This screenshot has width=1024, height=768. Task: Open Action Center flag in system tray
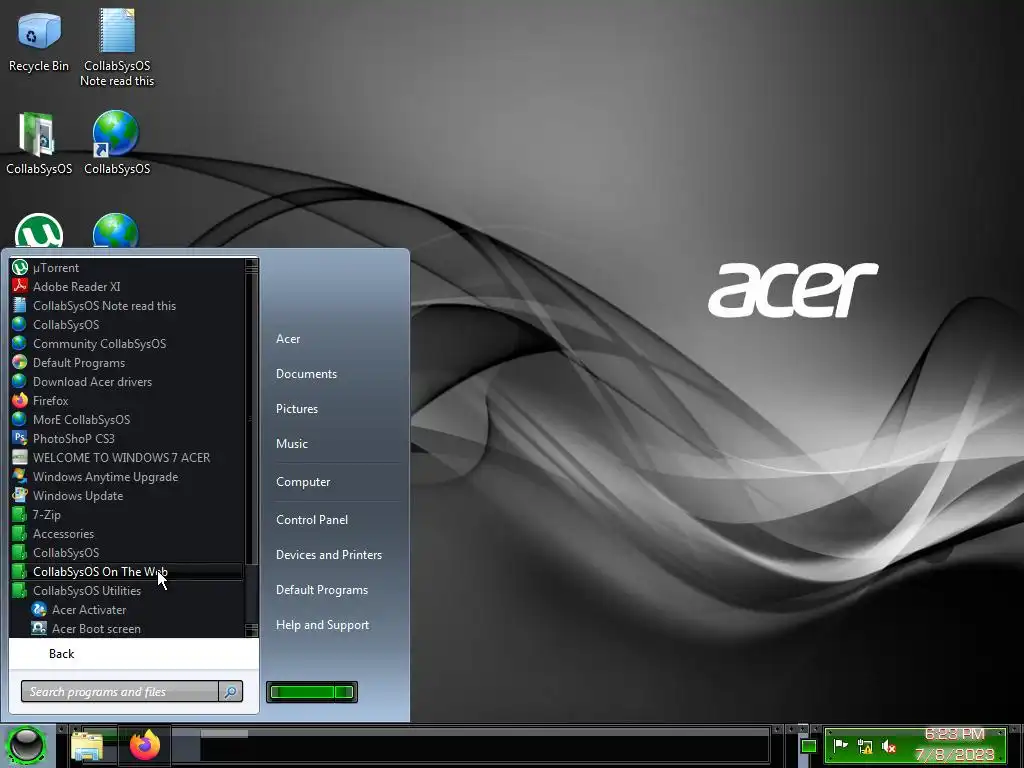click(x=840, y=745)
